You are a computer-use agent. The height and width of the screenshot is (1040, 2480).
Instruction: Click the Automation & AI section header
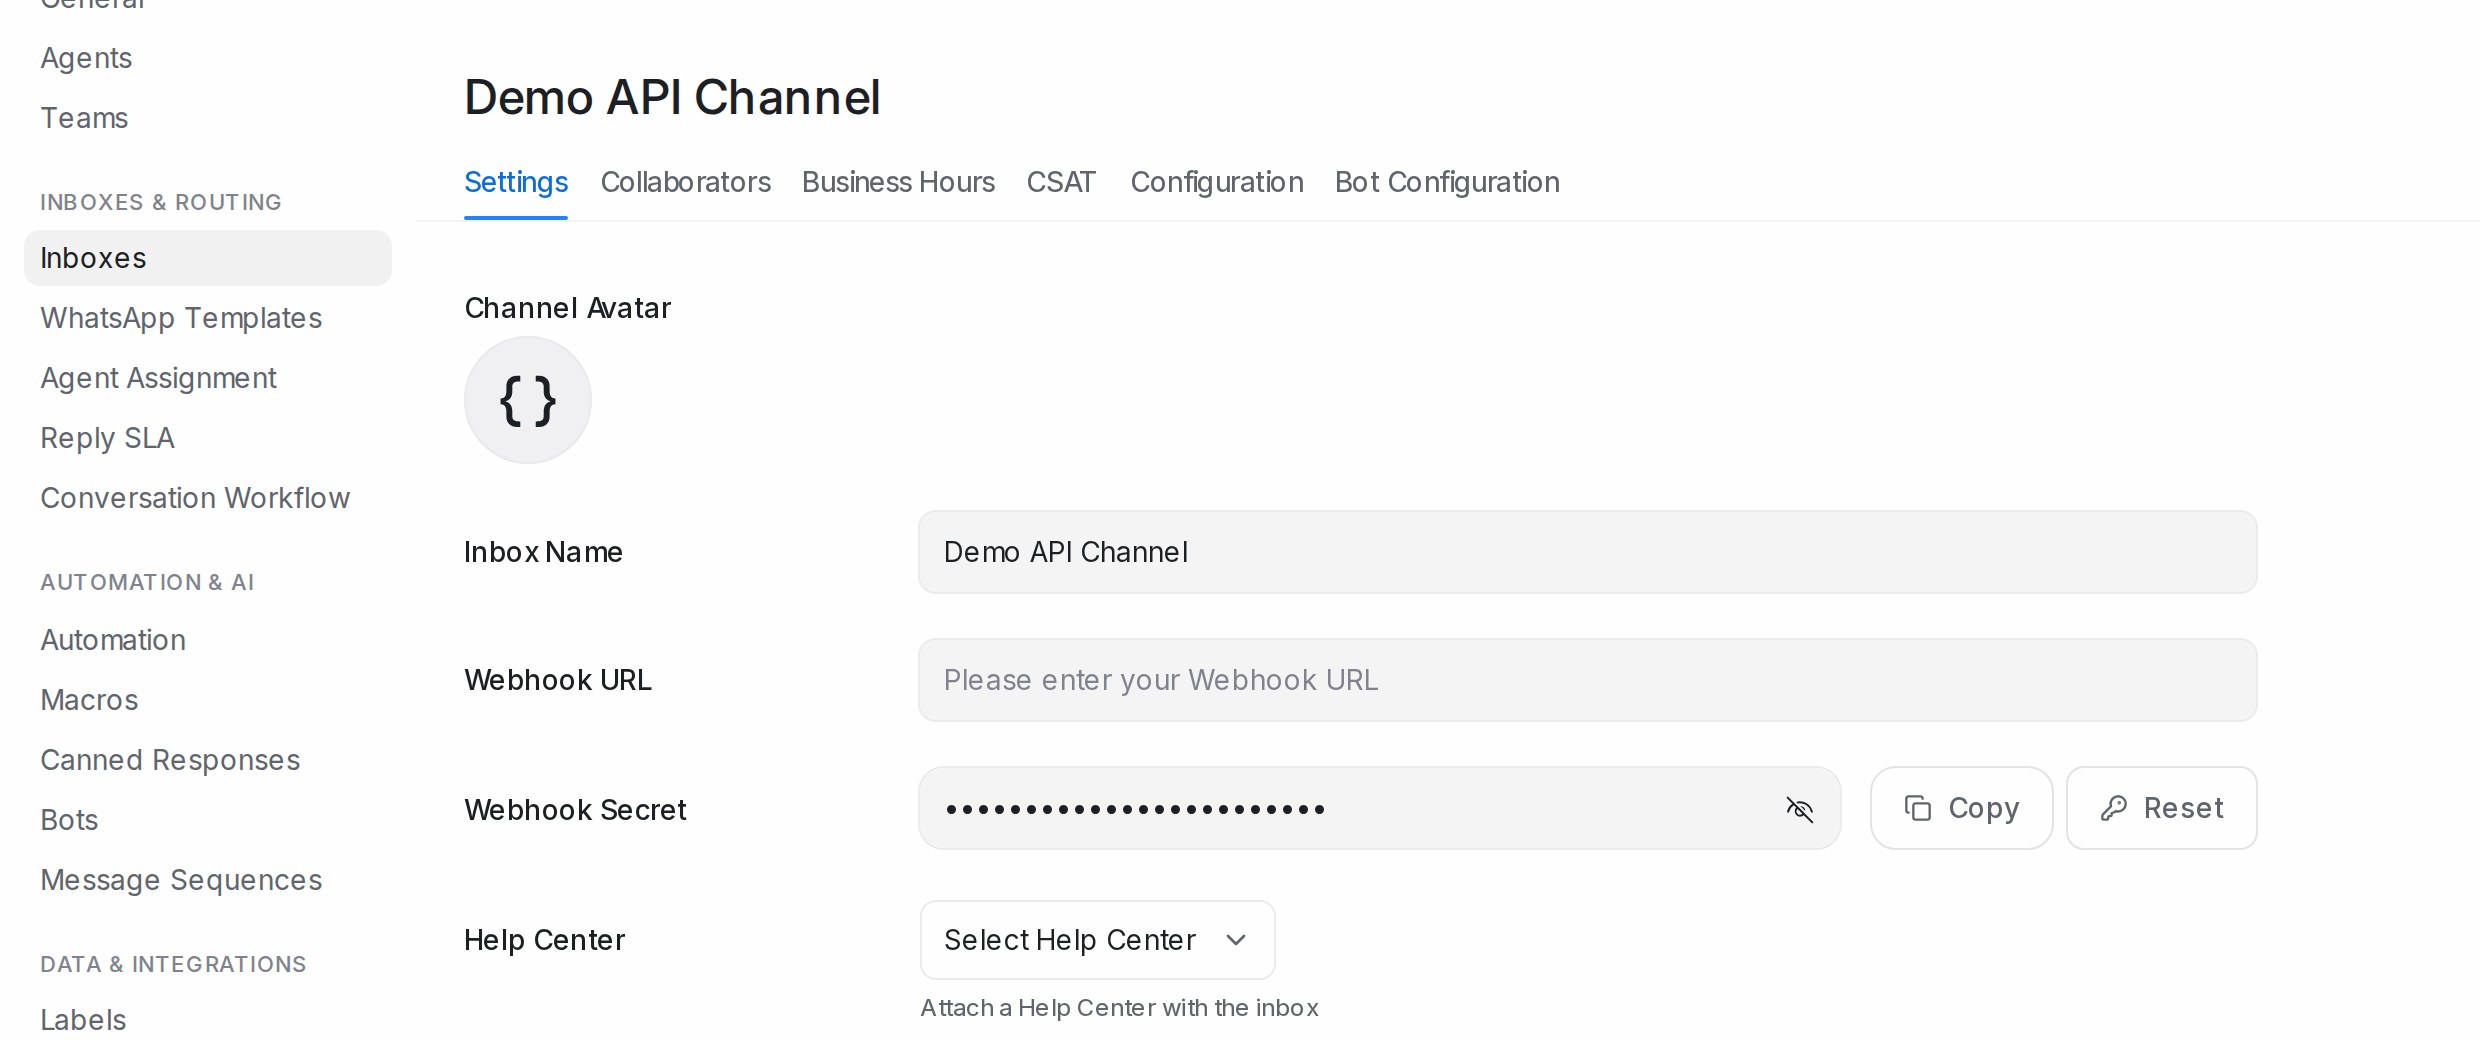coord(147,582)
